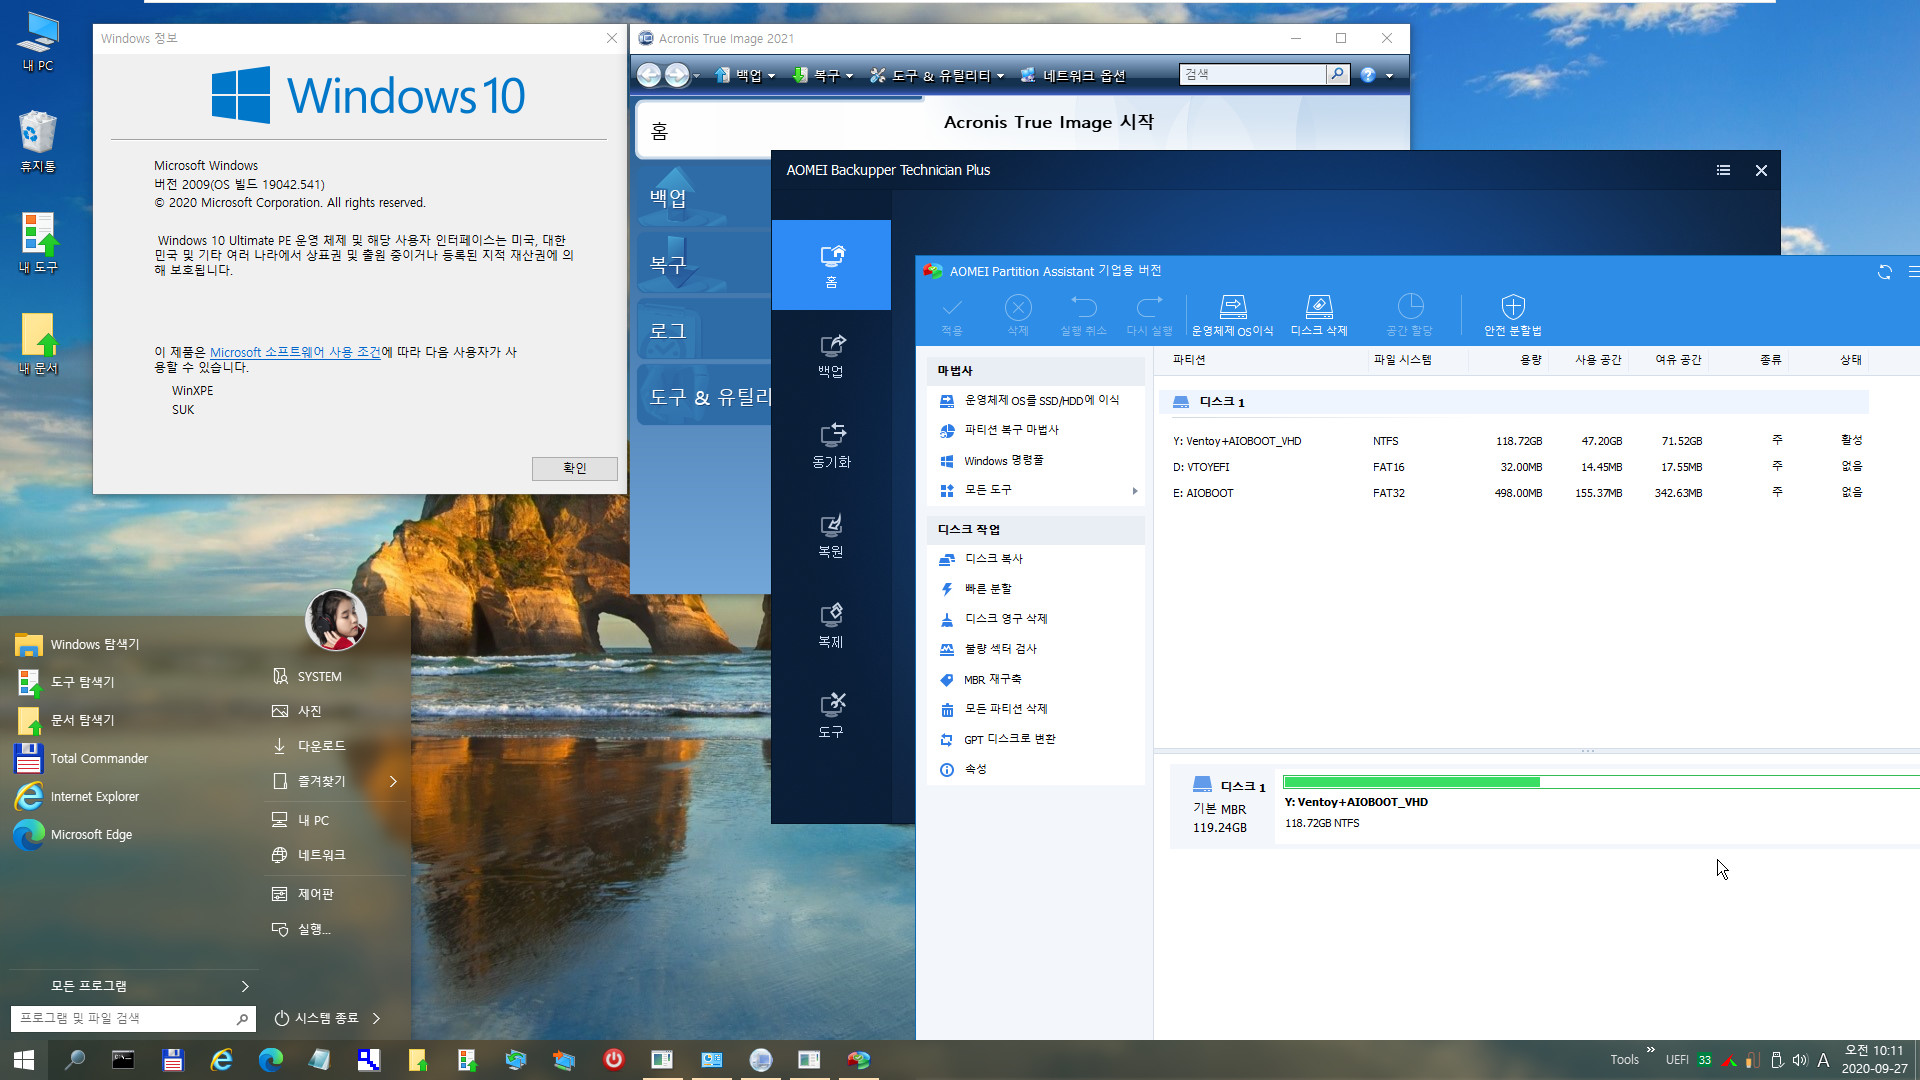Click the red power icon on the taskbar
Image resolution: width=1920 pixels, height=1080 pixels.
[x=613, y=1060]
